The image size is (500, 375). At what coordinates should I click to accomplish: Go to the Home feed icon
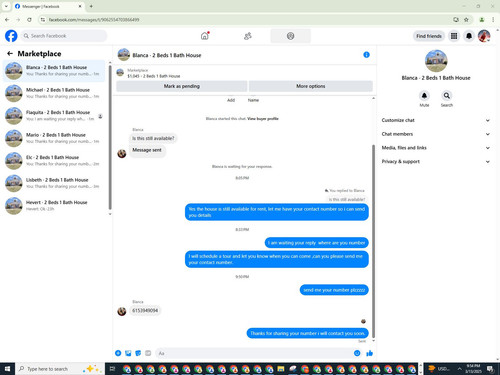click(205, 36)
